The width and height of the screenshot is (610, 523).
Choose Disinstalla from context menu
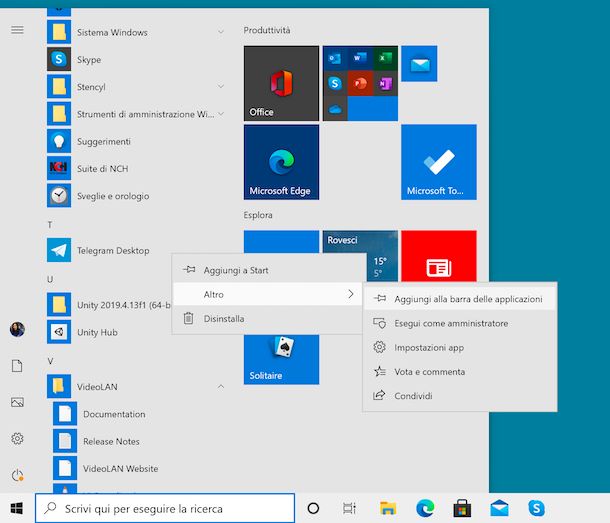[267, 318]
